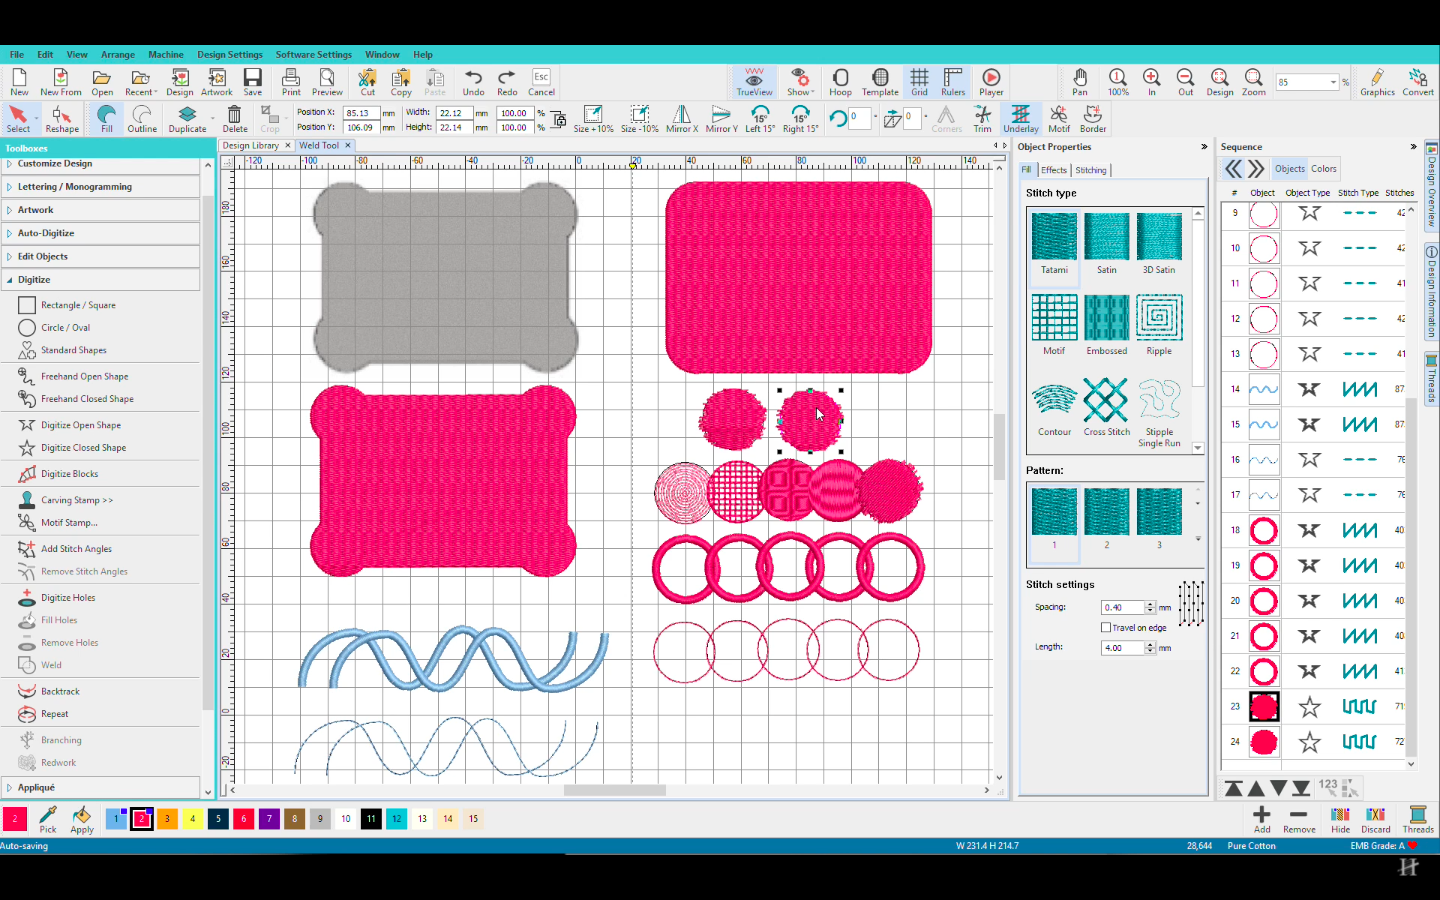Select Digitize Blocks tool
Image resolution: width=1440 pixels, height=900 pixels.
coord(69,474)
